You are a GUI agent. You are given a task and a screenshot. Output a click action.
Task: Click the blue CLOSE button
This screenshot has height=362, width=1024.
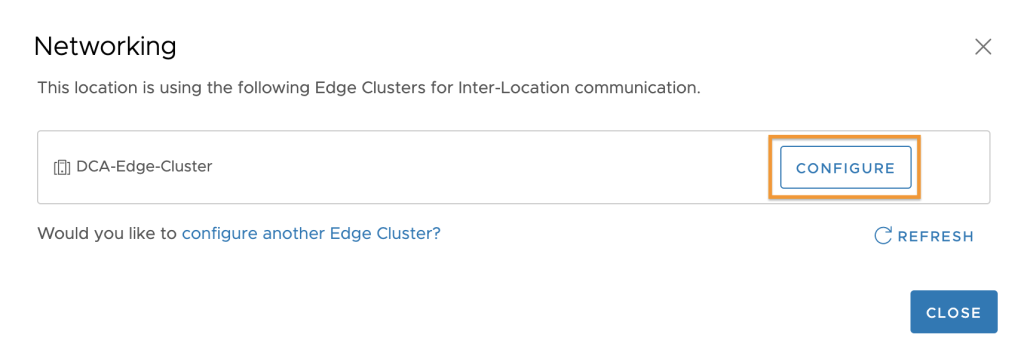(x=953, y=312)
